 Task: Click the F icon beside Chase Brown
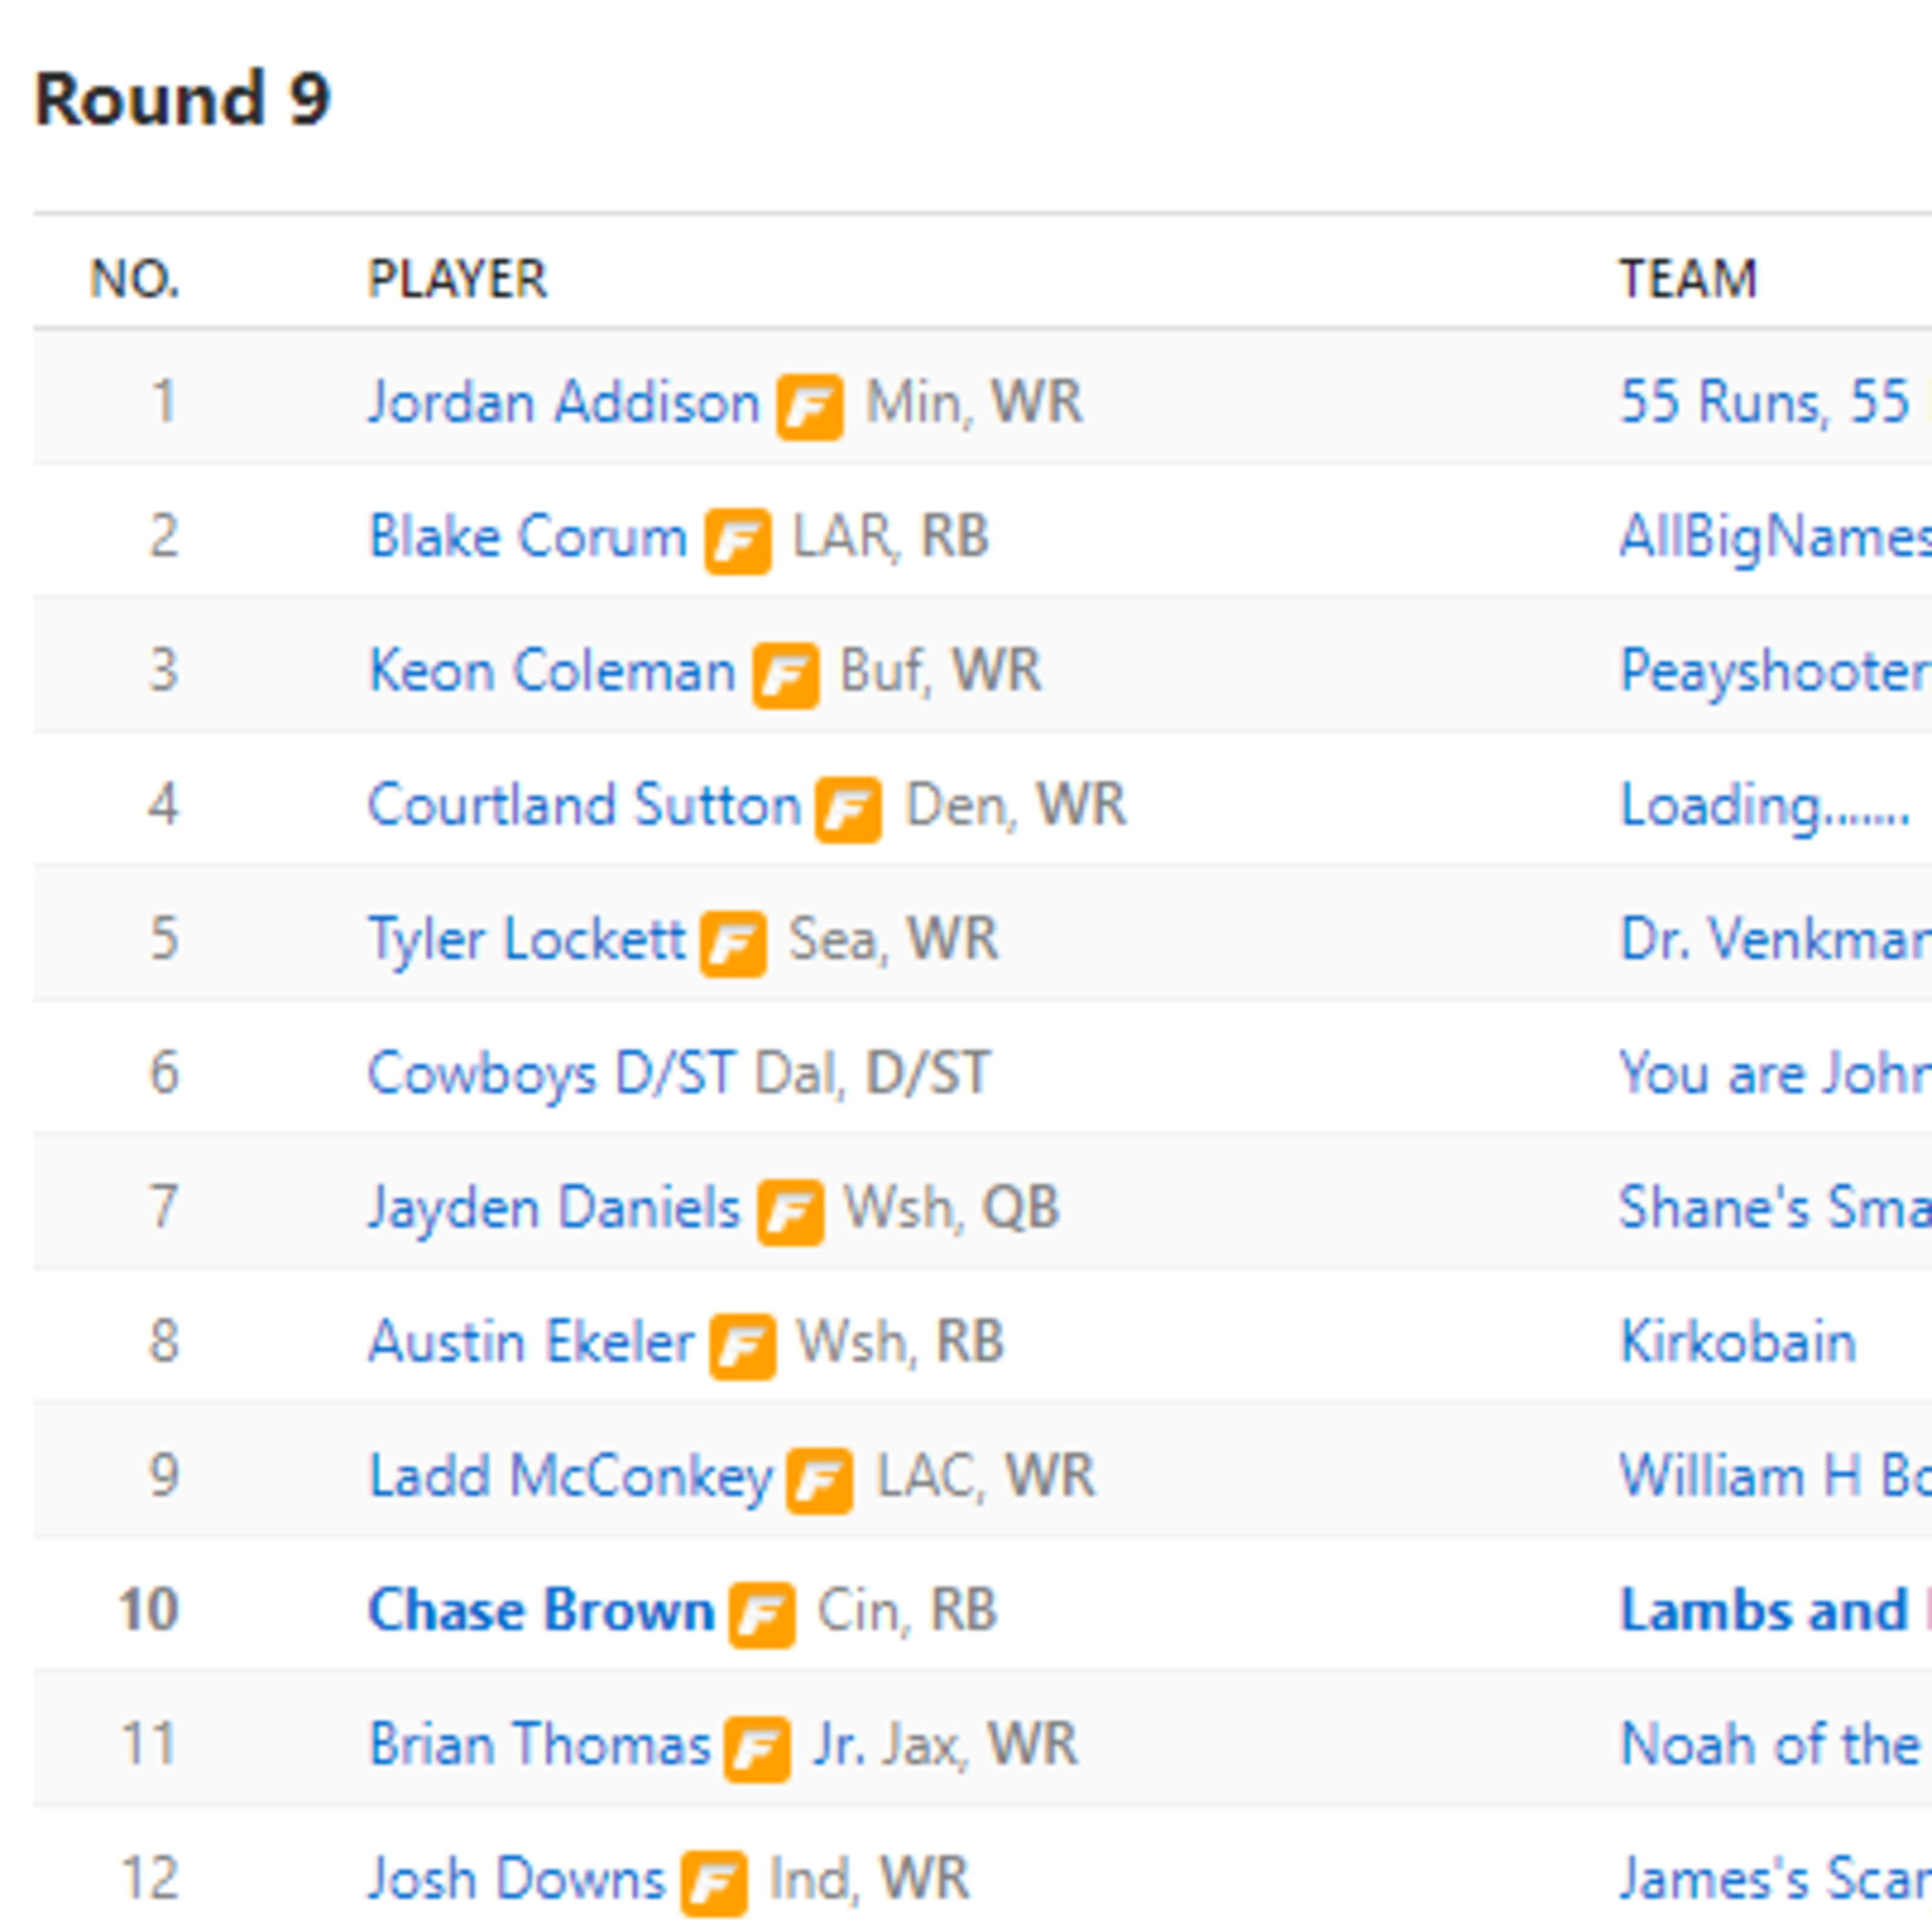[x=762, y=1614]
